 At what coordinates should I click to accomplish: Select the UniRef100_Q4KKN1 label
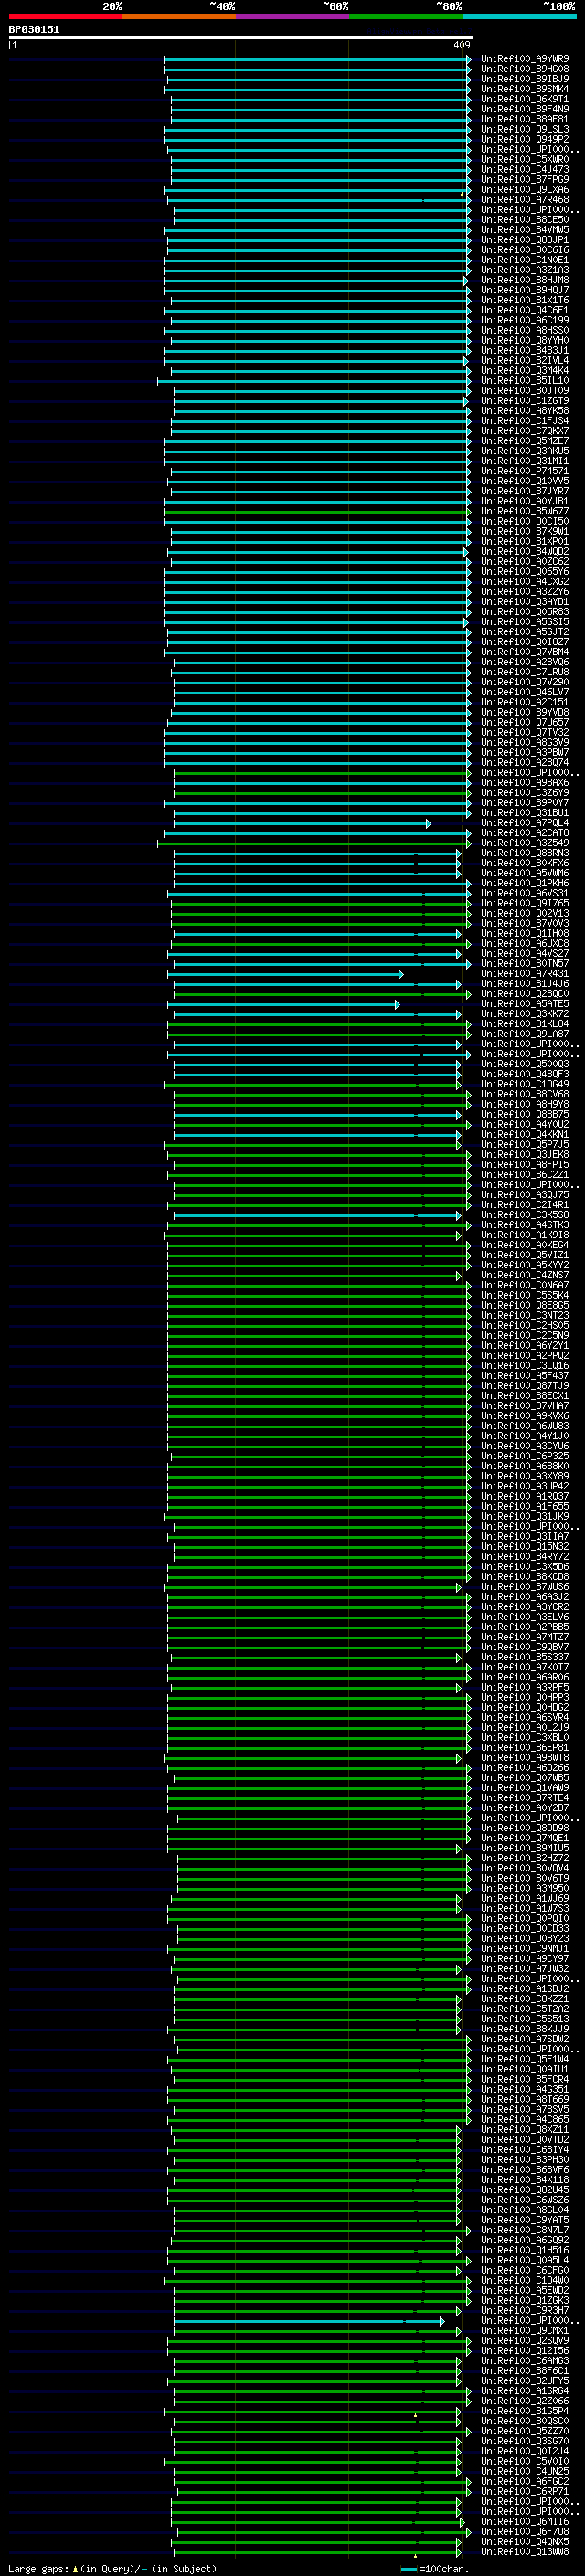point(524,1135)
